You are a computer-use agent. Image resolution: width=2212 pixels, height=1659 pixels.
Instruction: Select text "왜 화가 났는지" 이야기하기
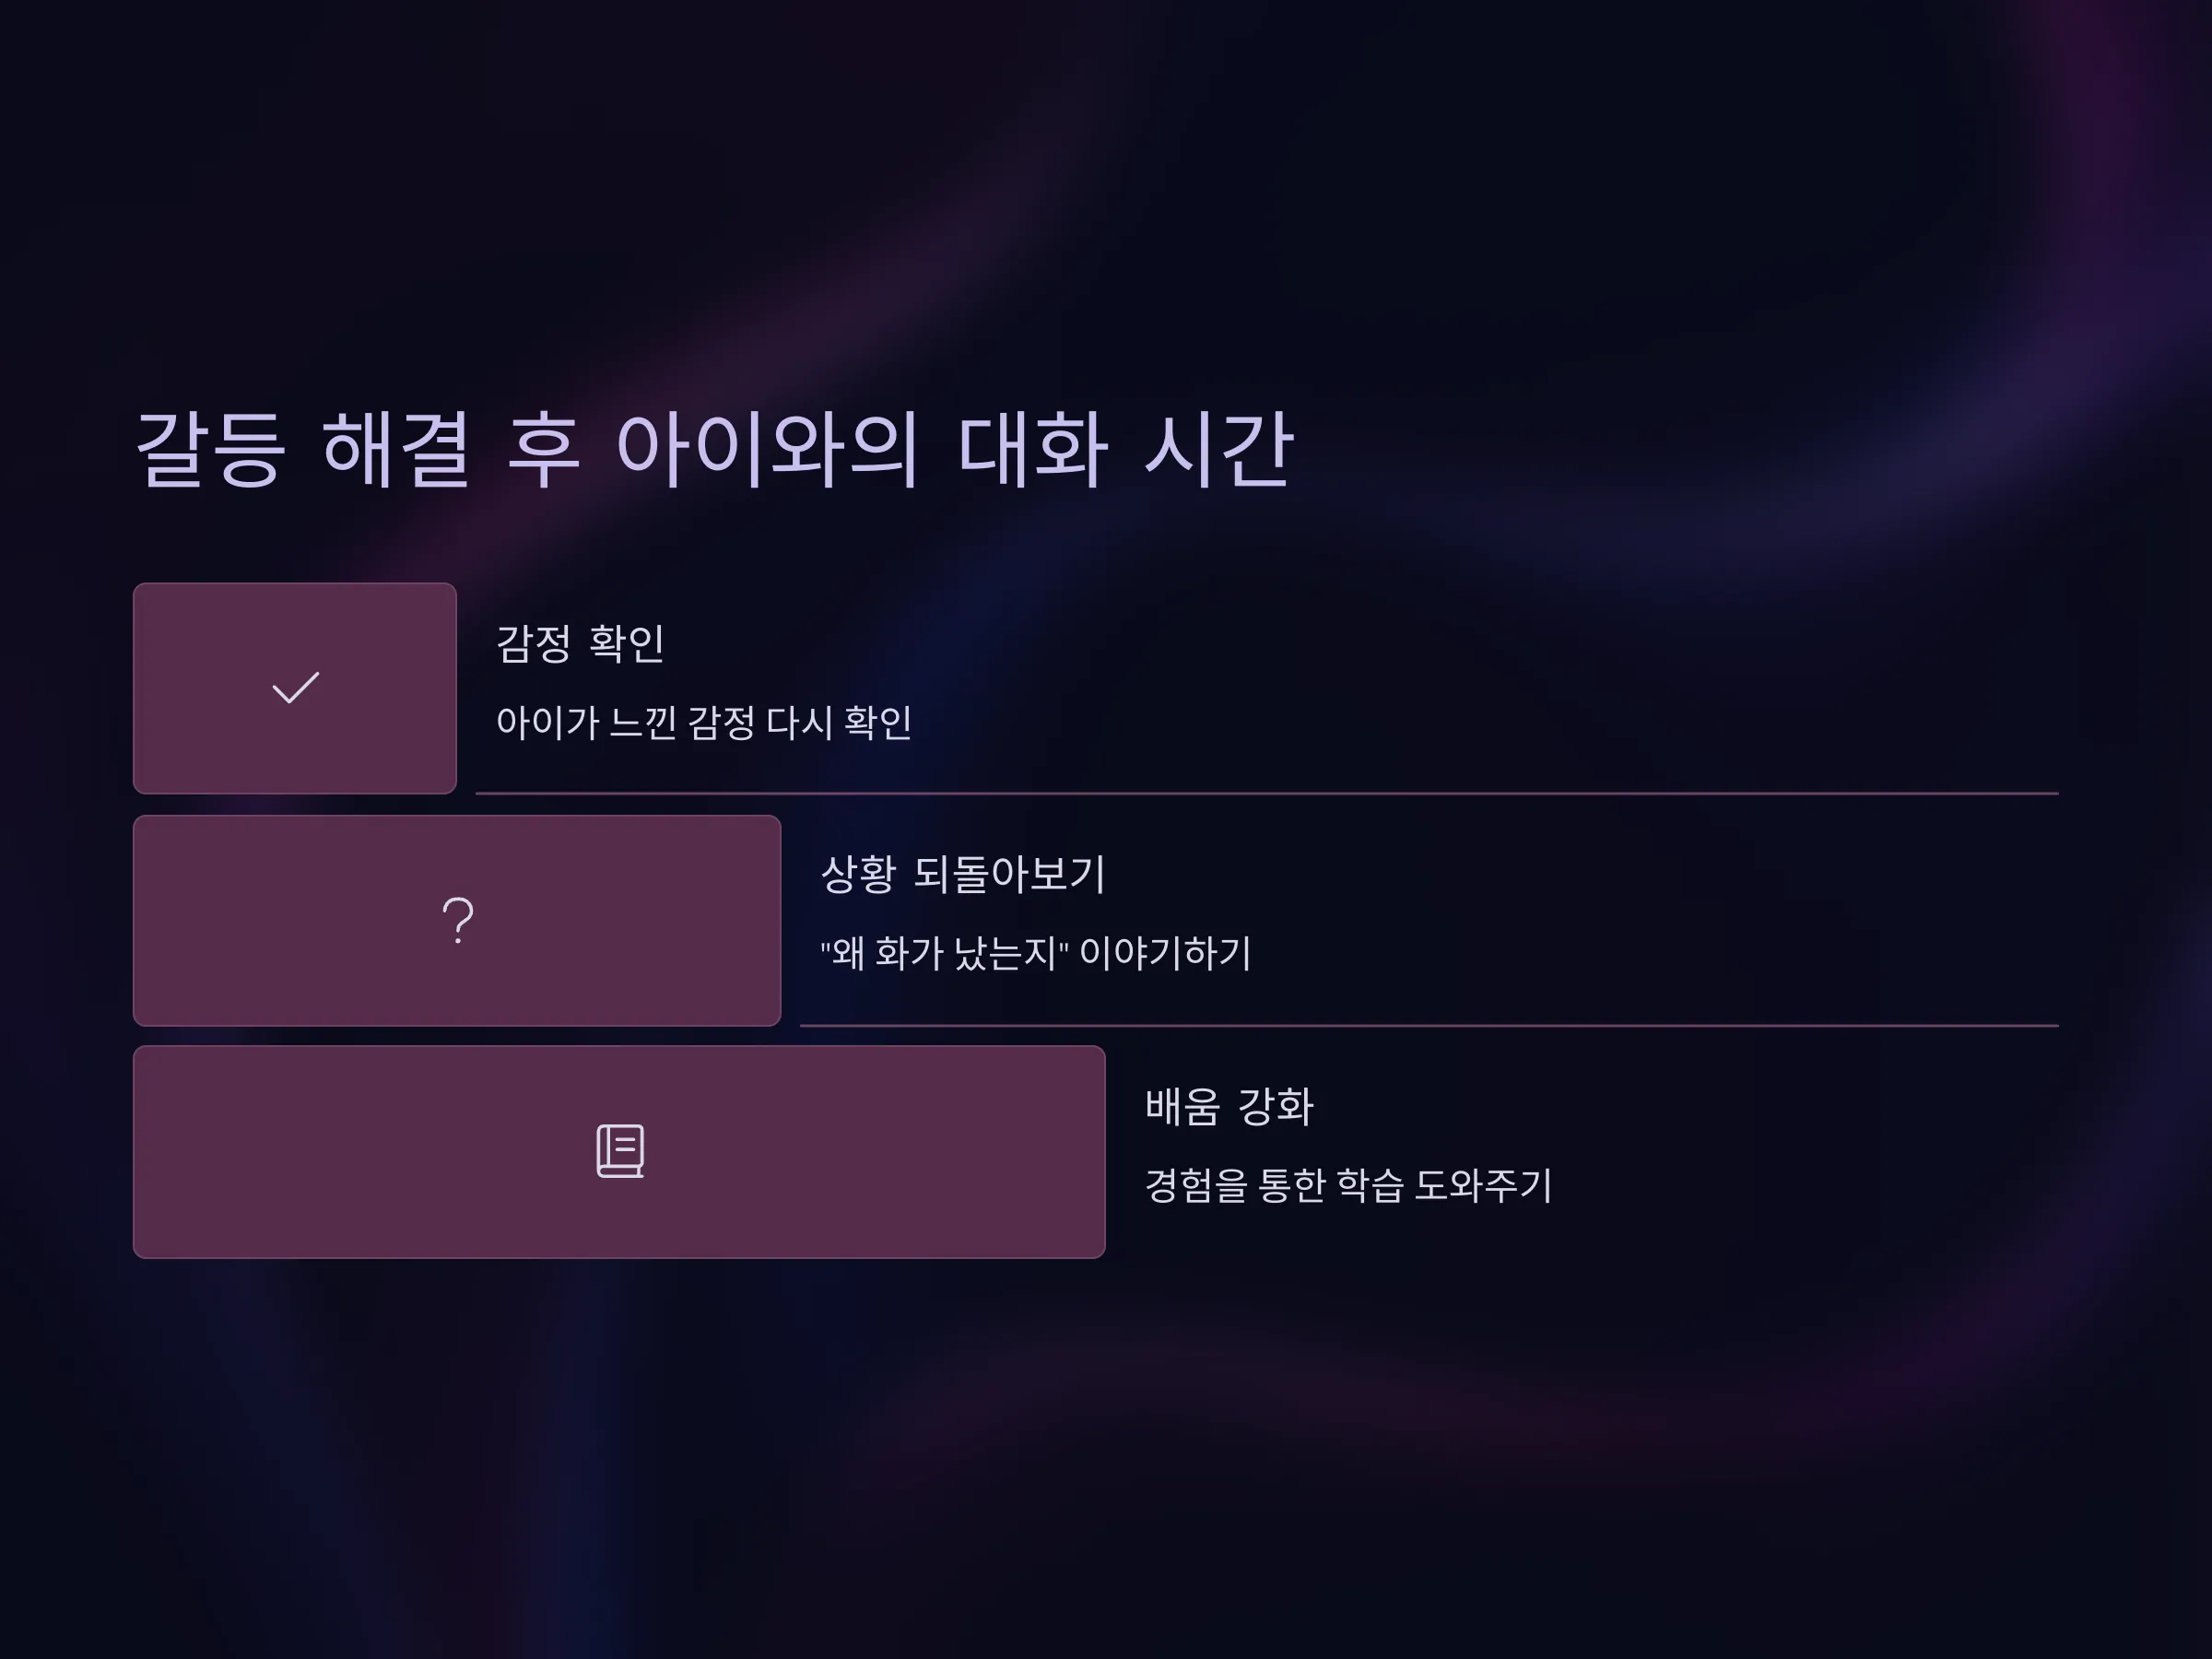[x=1035, y=953]
